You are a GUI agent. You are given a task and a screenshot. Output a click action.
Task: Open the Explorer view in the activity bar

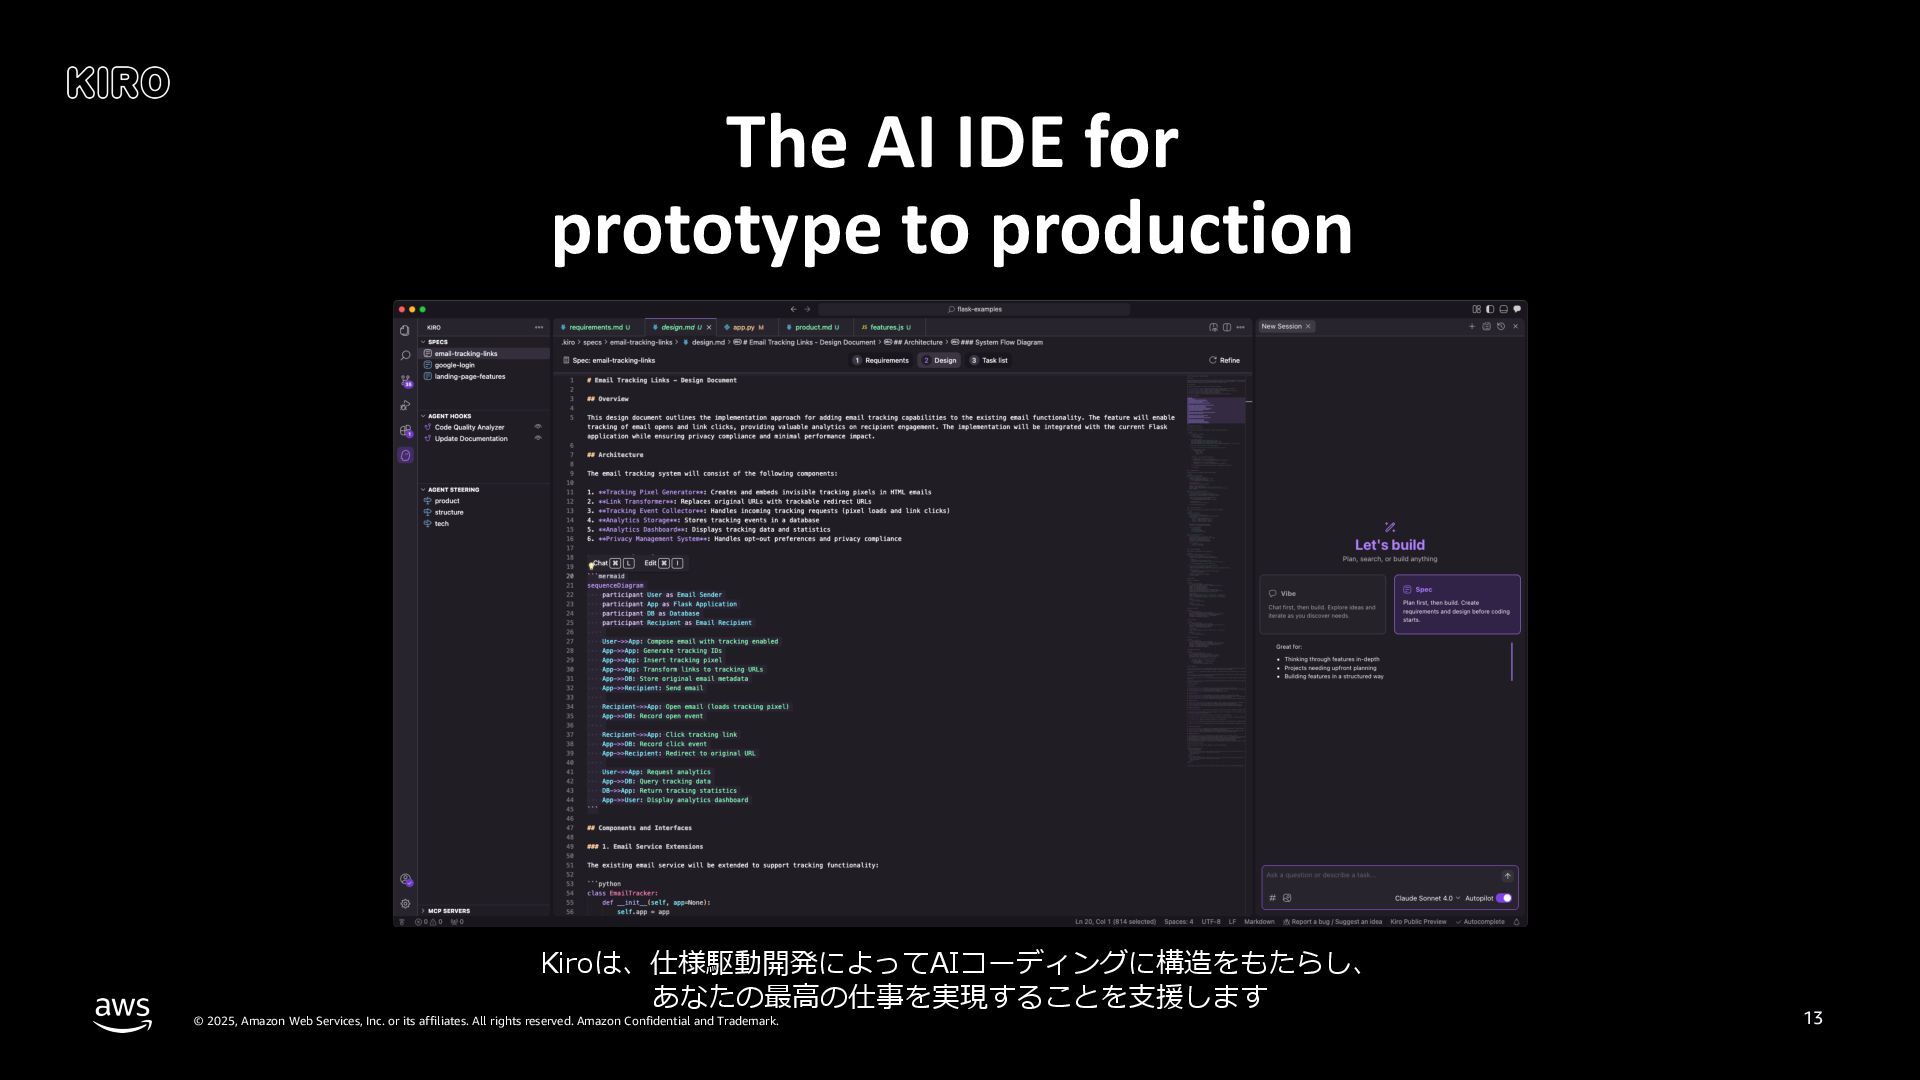point(405,330)
